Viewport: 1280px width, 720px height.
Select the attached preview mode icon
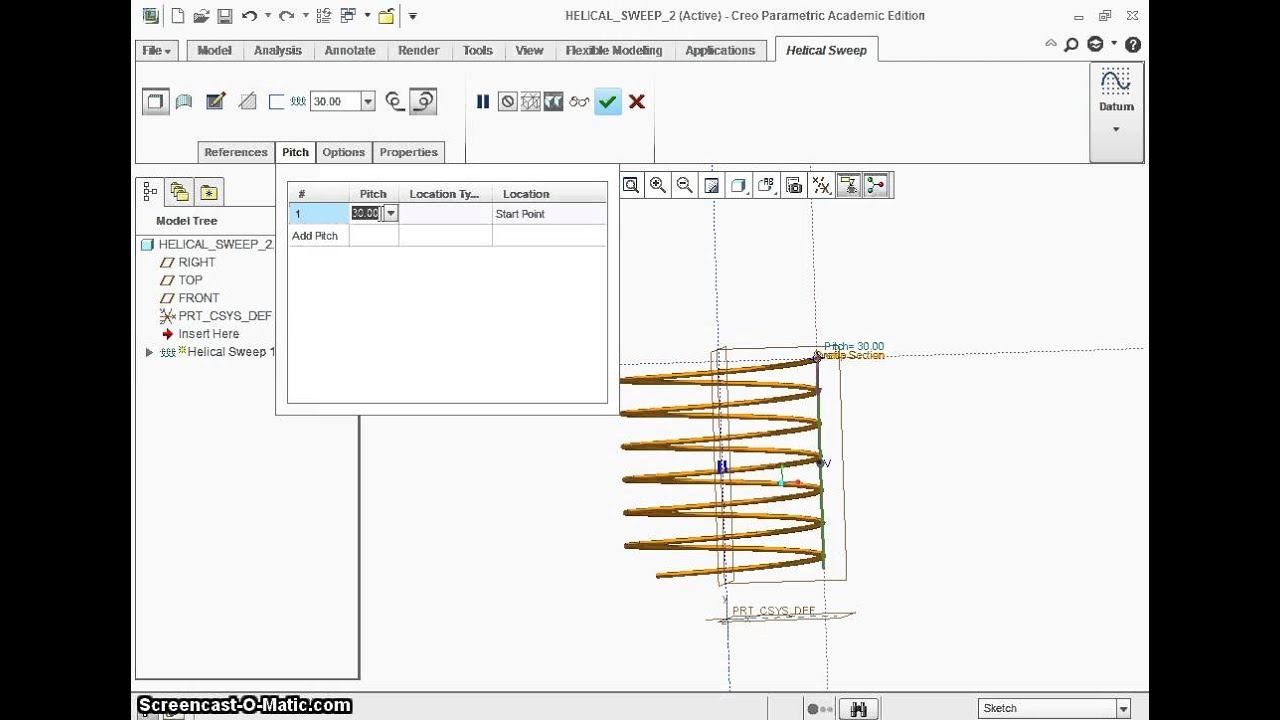coord(553,101)
